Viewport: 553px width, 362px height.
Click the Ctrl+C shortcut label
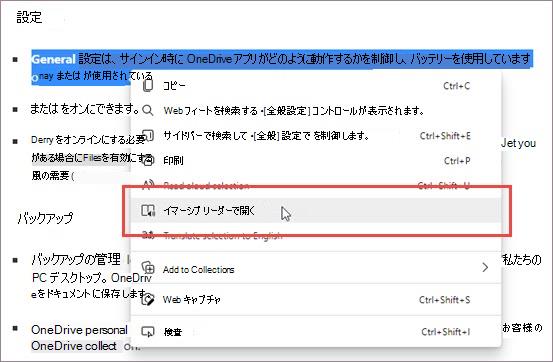point(456,86)
